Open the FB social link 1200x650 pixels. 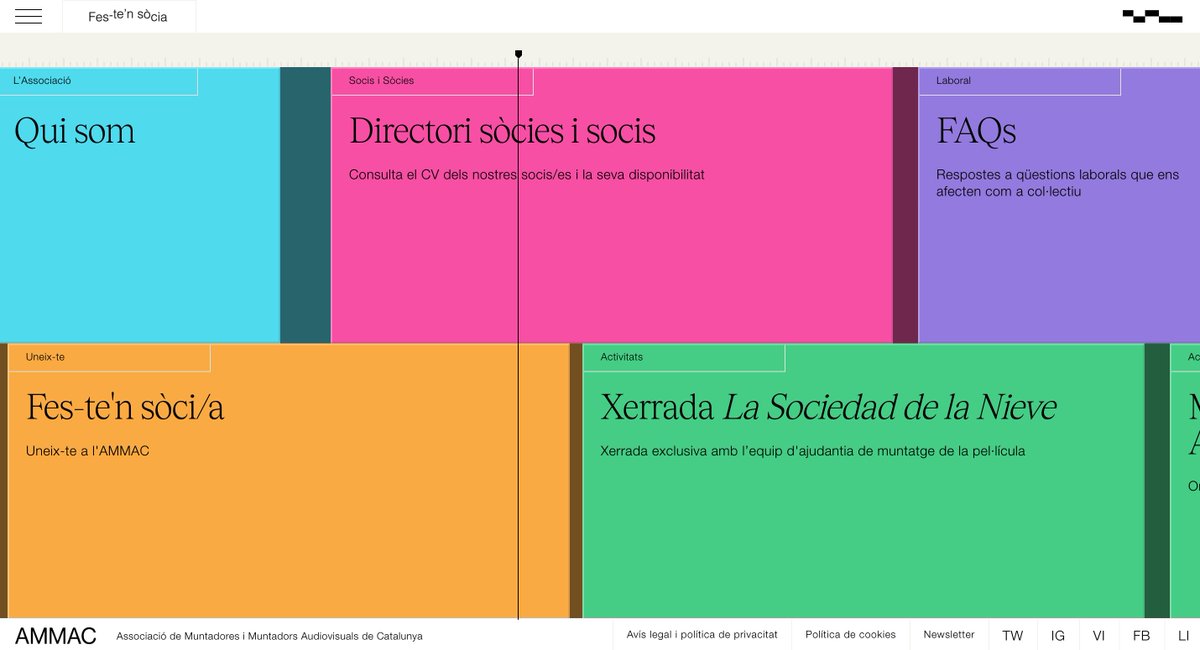(x=1141, y=635)
